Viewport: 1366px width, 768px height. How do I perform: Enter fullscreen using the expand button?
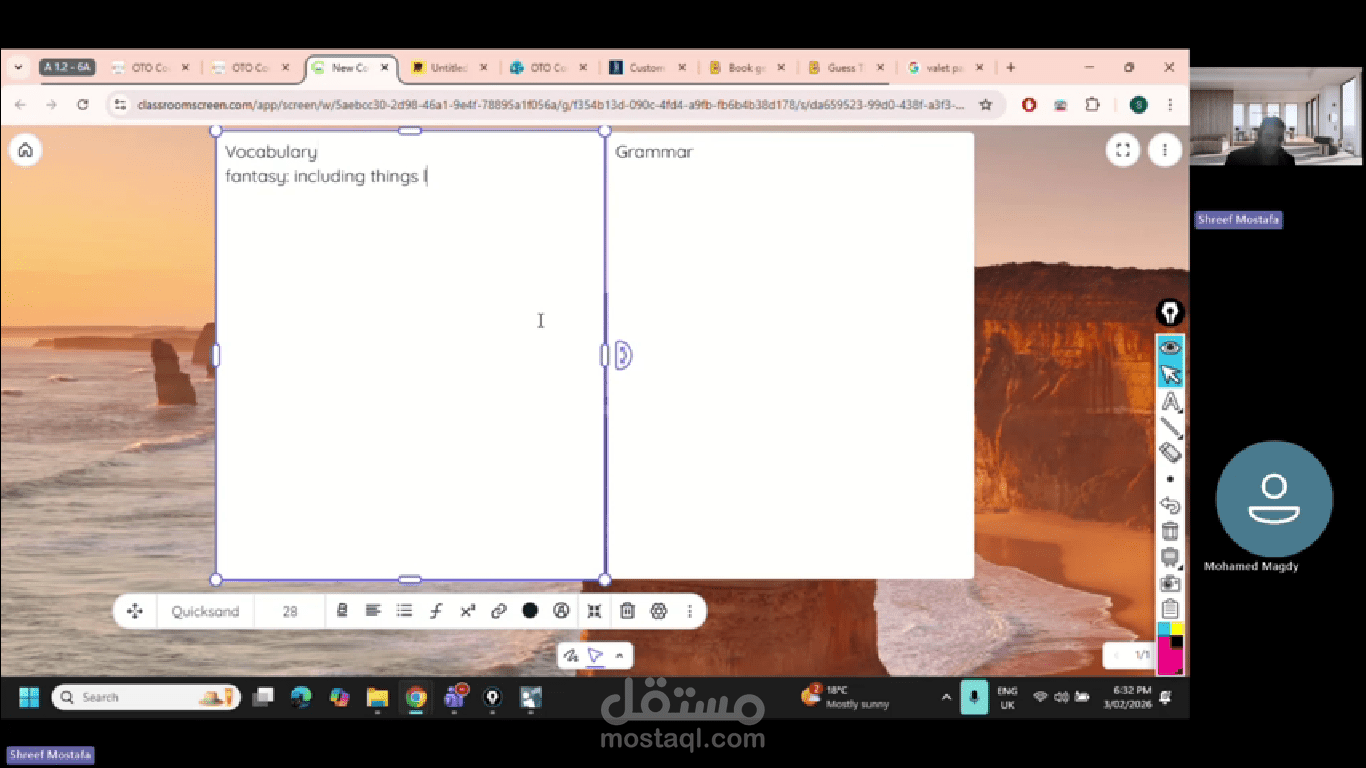coord(1122,149)
